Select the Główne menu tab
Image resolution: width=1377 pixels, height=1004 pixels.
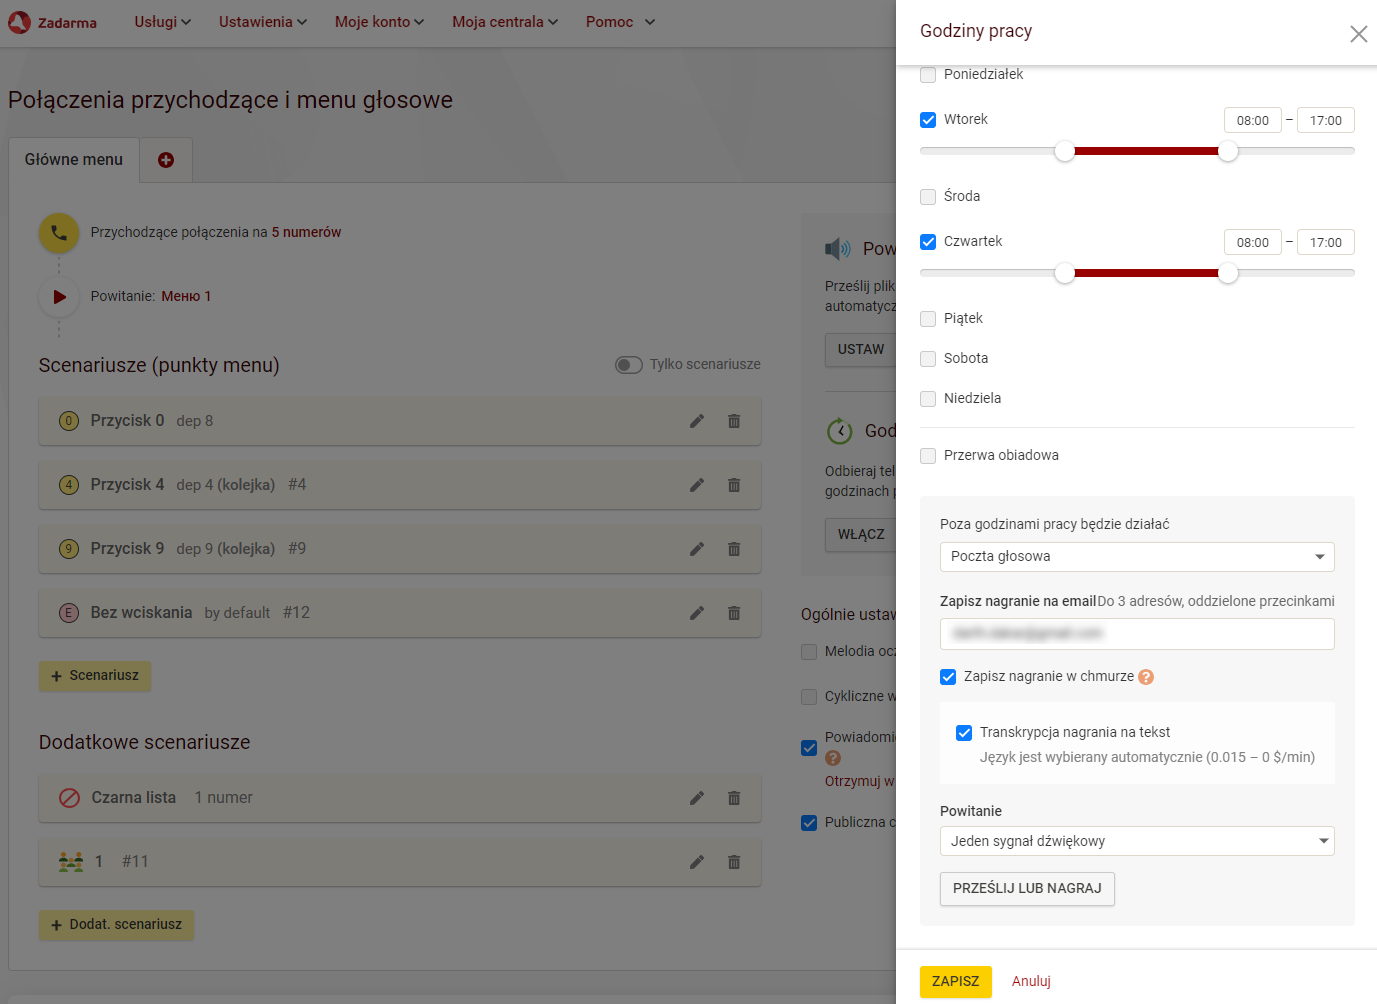(x=74, y=160)
